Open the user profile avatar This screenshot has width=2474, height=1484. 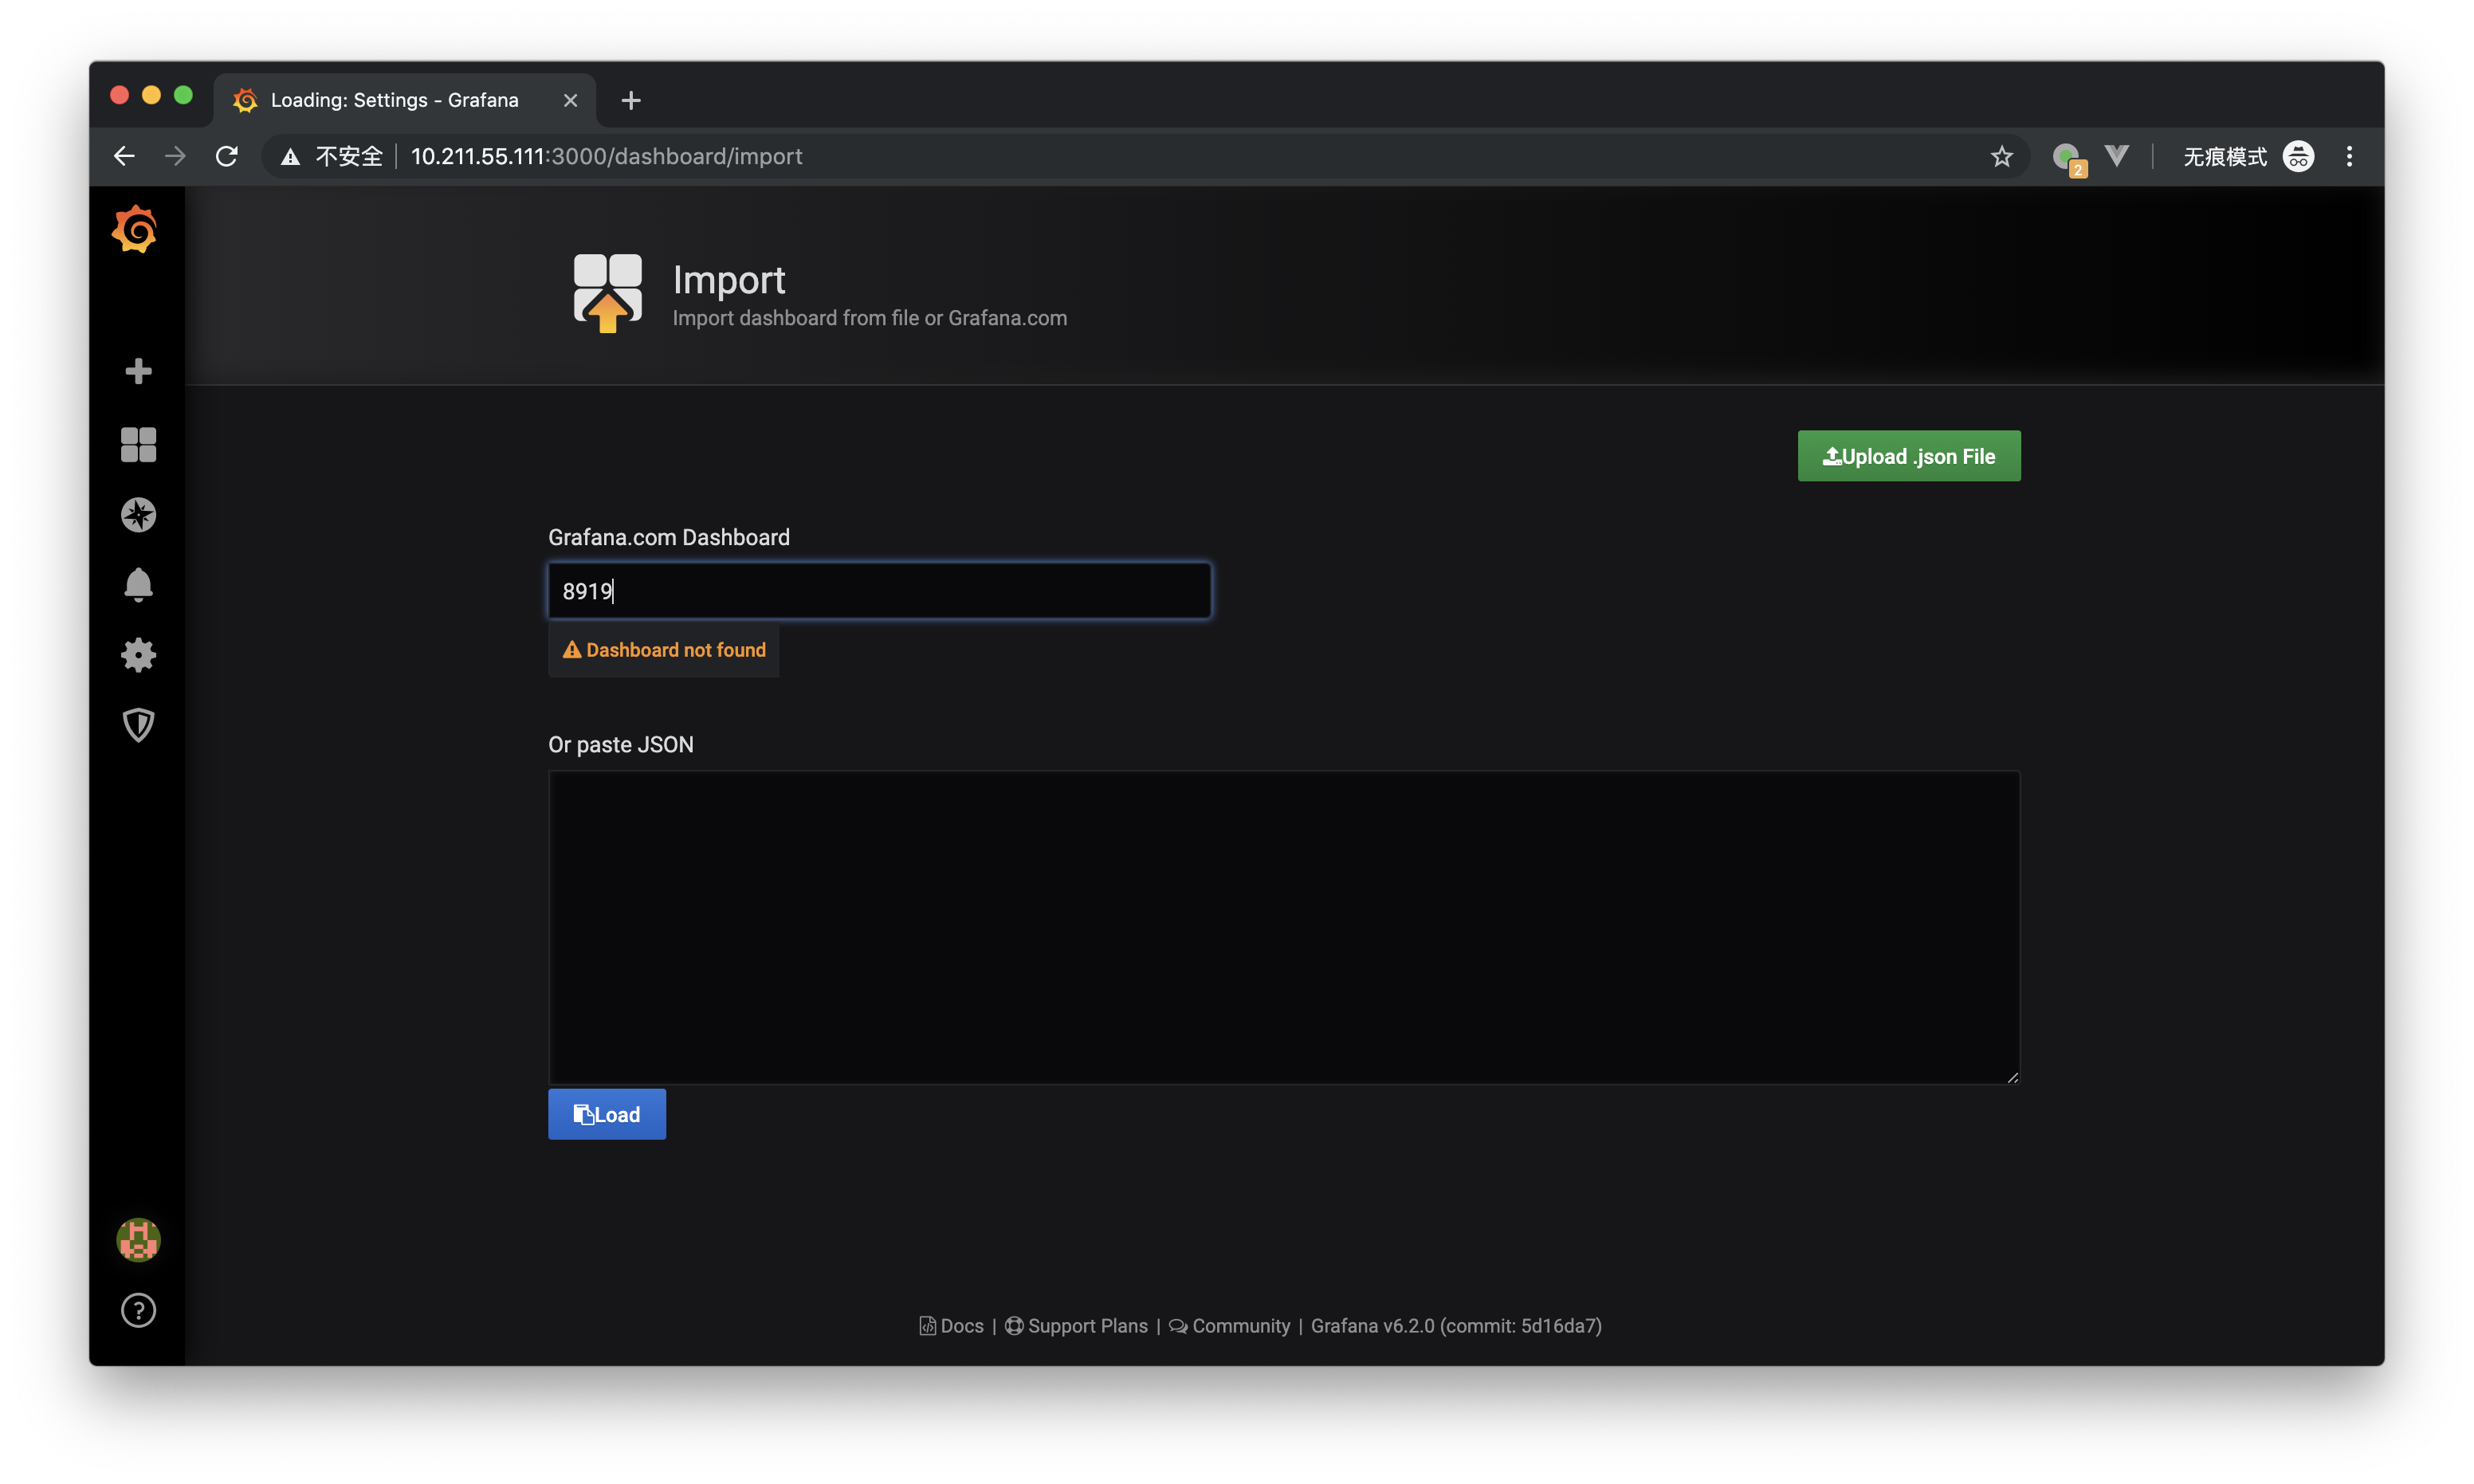(138, 1240)
